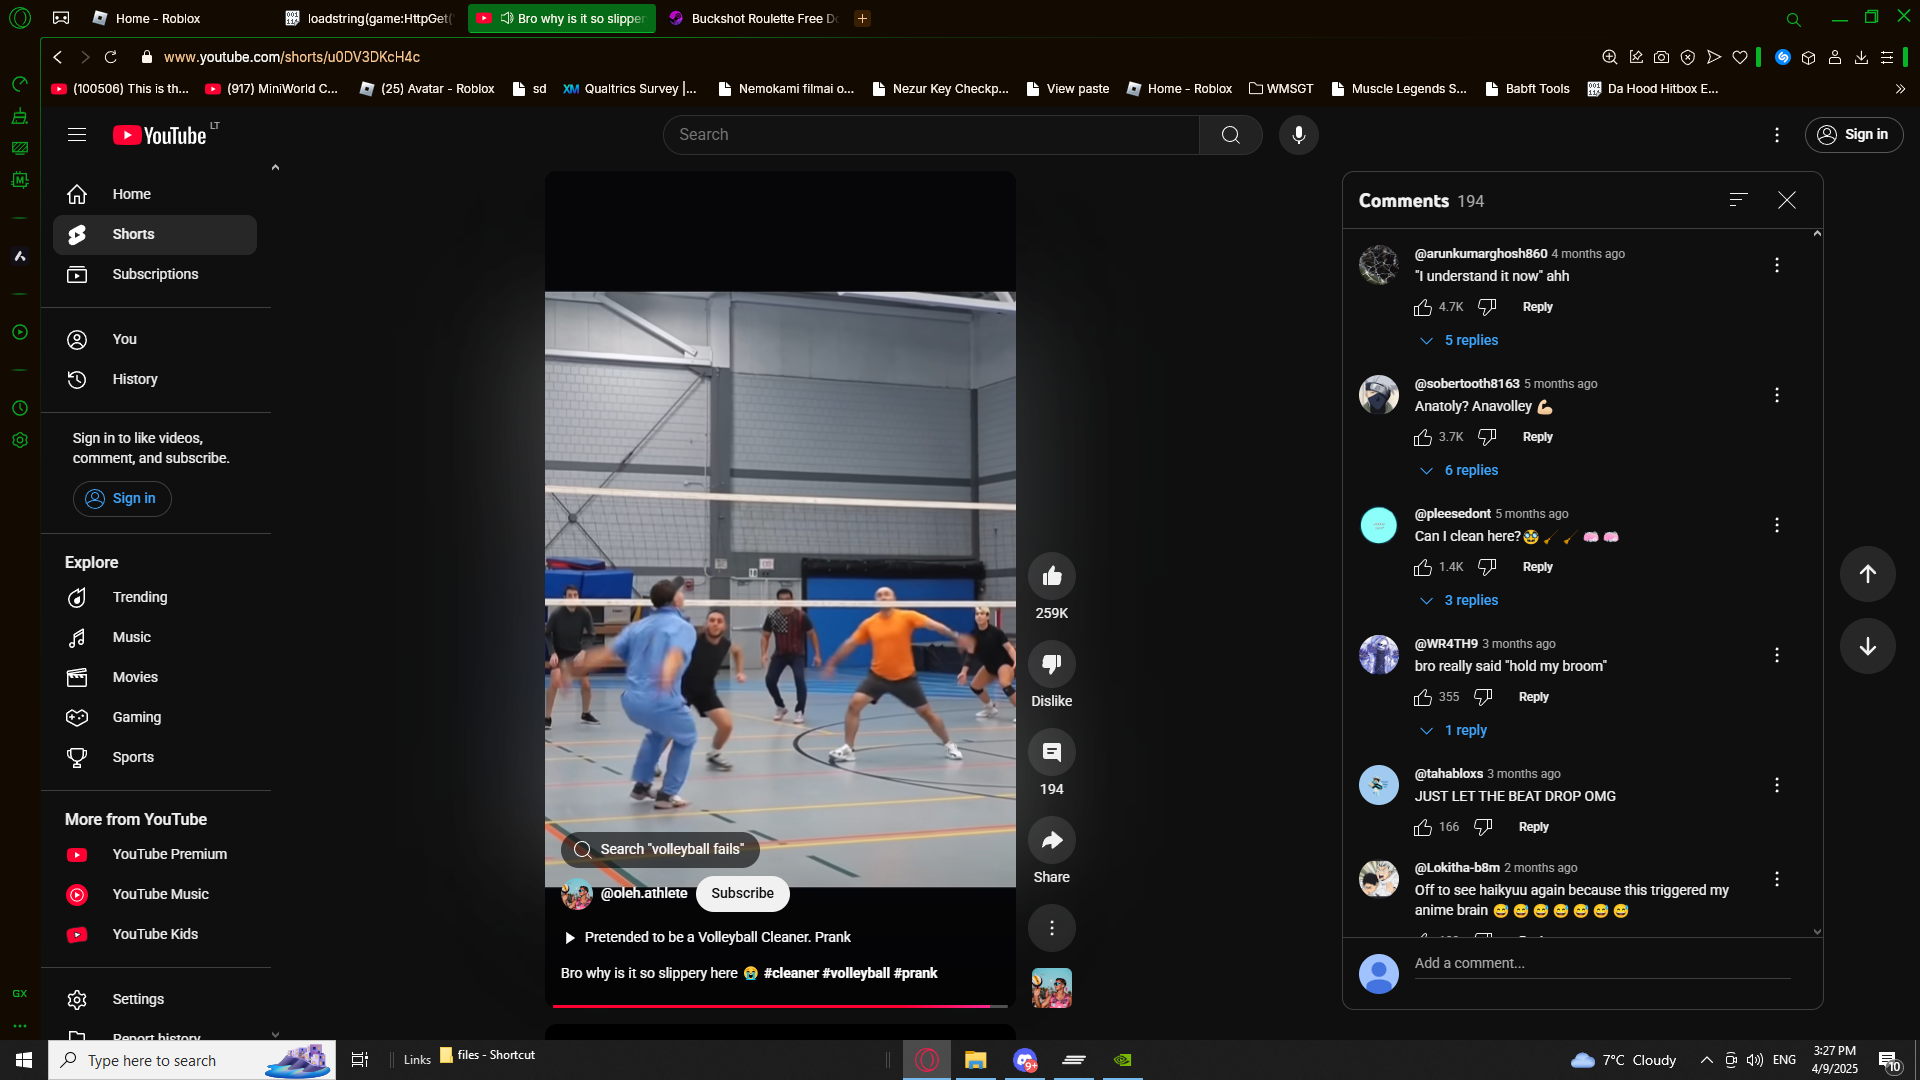1920x1080 pixels.
Task: Dislike the comment by @sobertooth8163
Action: [x=1487, y=437]
